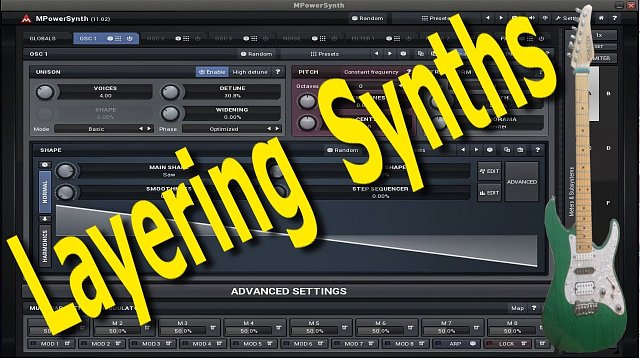The image size is (640, 360).
Task: Click random bubble icon on OSC 3 tab
Action: [x=246, y=38]
